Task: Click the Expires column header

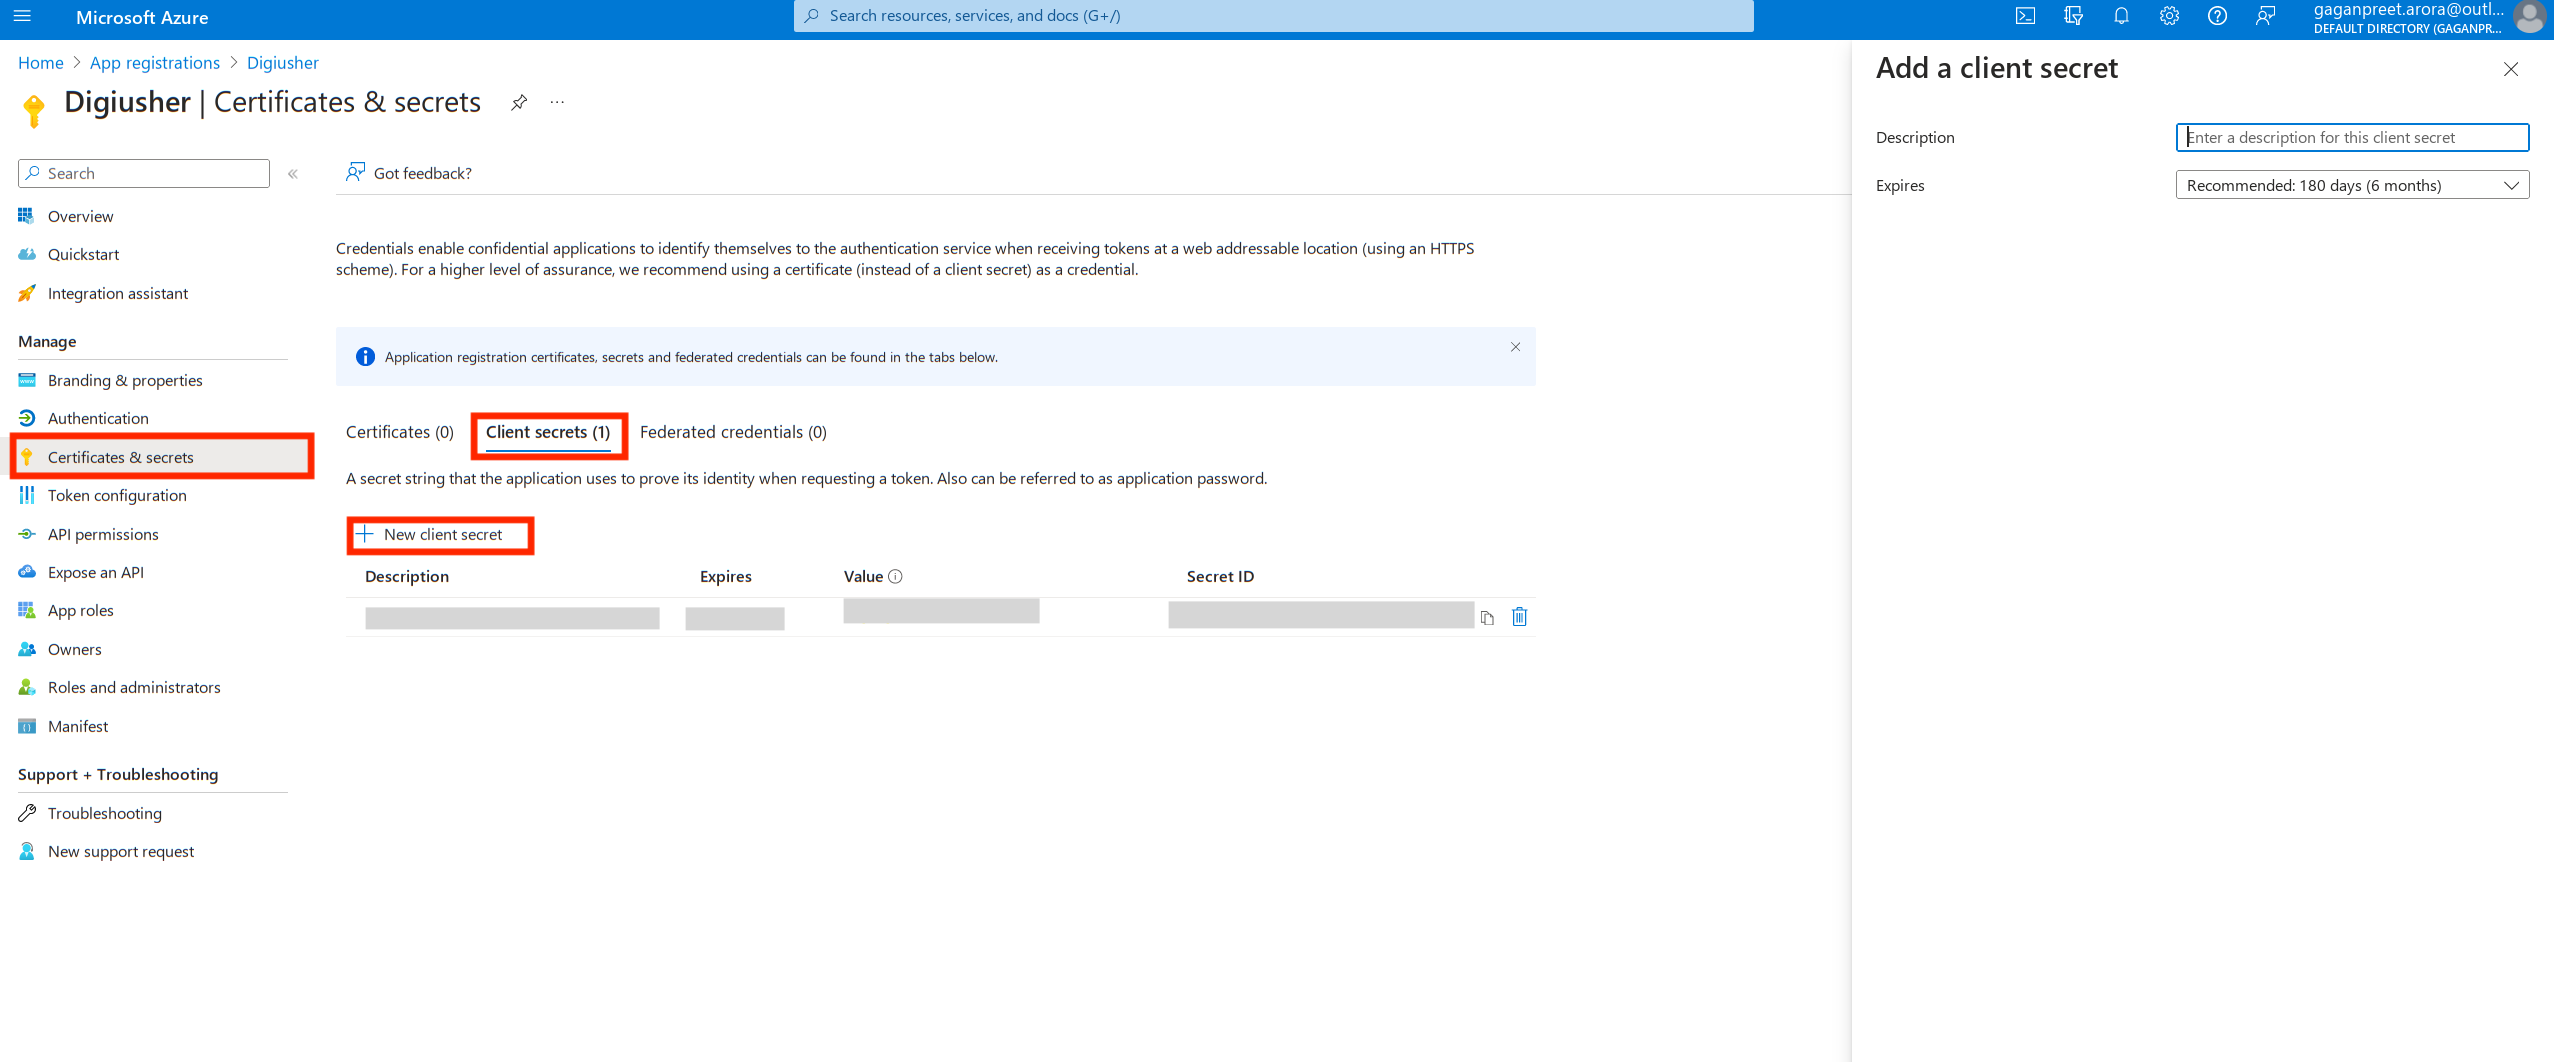Action: click(x=726, y=576)
